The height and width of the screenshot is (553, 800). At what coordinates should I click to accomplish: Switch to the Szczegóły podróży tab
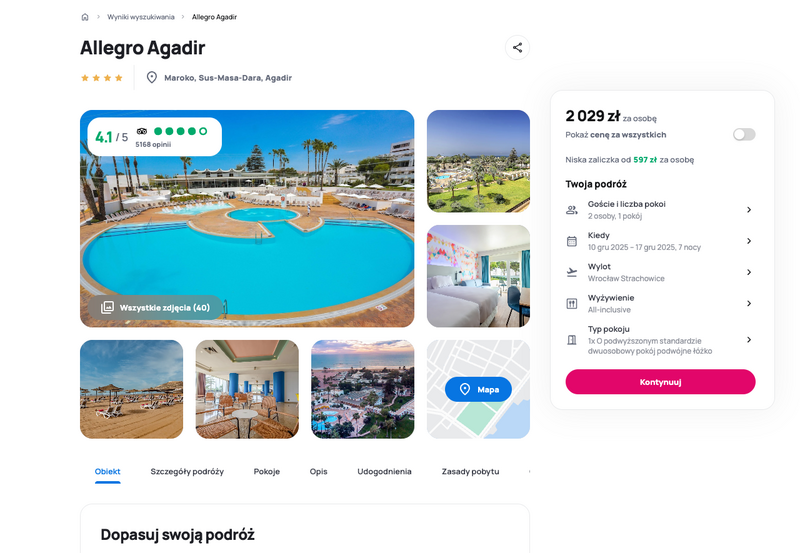[187, 471]
